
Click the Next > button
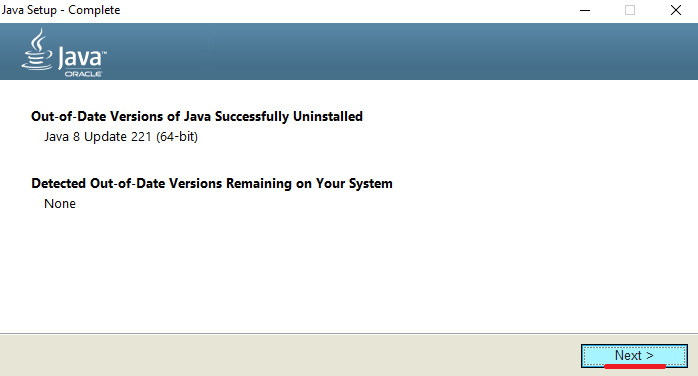coord(634,356)
